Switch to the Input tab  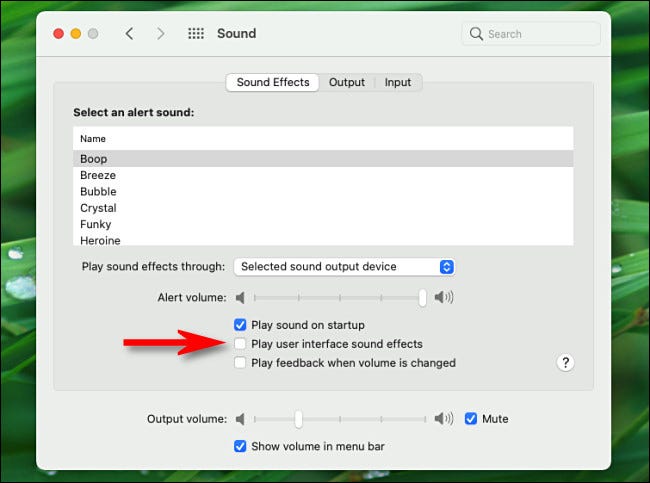(x=398, y=82)
